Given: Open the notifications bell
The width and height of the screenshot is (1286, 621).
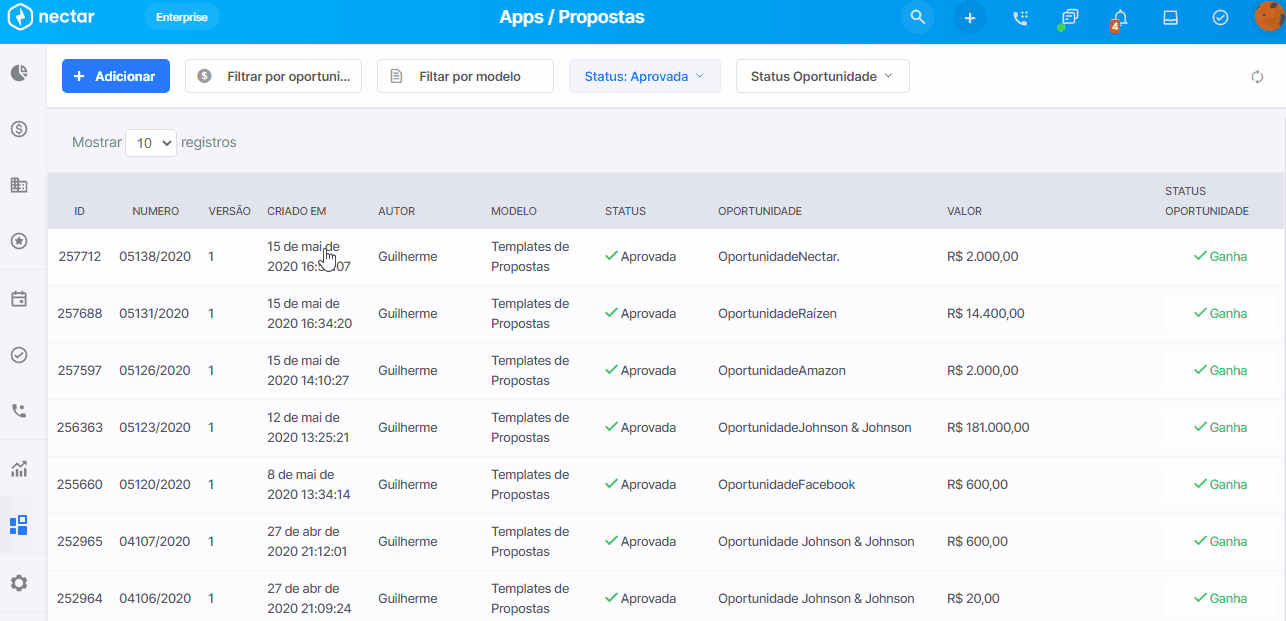Looking at the screenshot, I should 1120,18.
